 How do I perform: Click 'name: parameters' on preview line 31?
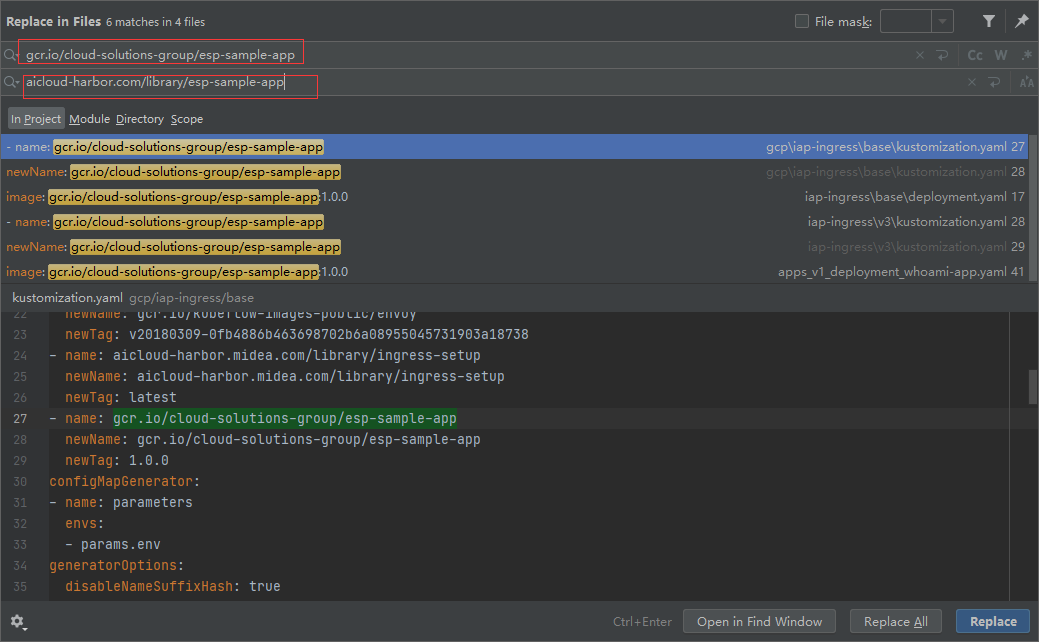coord(129,503)
